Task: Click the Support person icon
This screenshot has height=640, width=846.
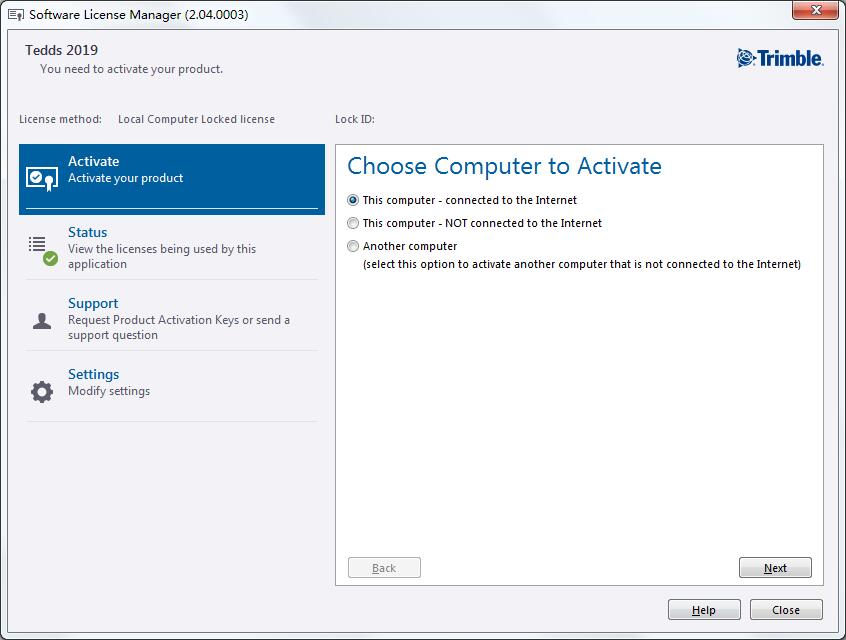Action: pyautogui.click(x=42, y=321)
